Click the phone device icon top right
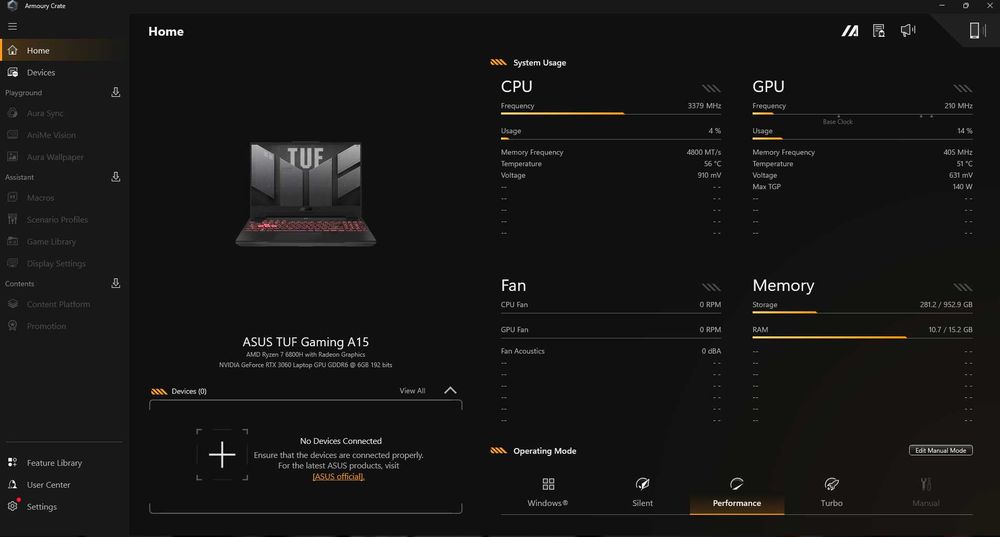 976,30
